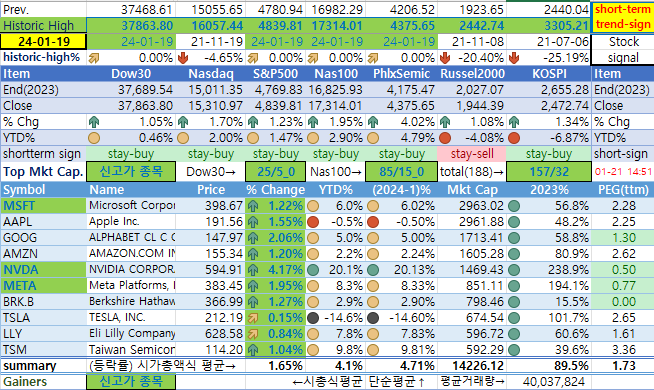Click the diagonal arrow icon beside TSLA 0.15%
This screenshot has height=390, width=654.
point(253,318)
